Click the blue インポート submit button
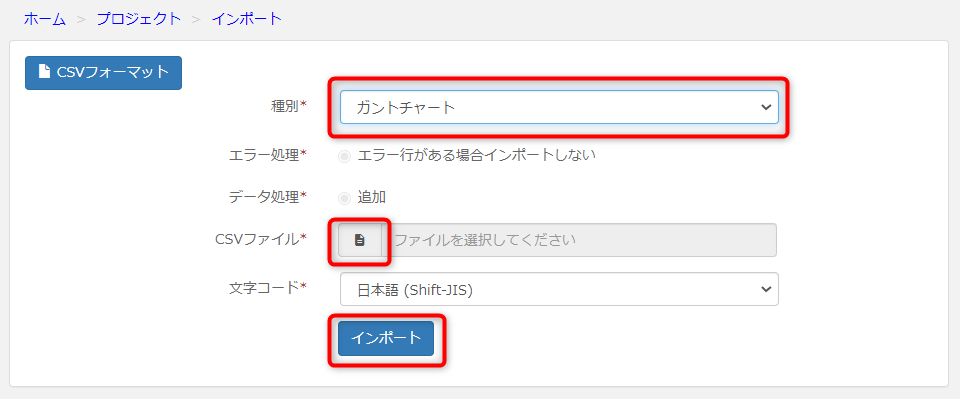The image size is (960, 399). (386, 338)
